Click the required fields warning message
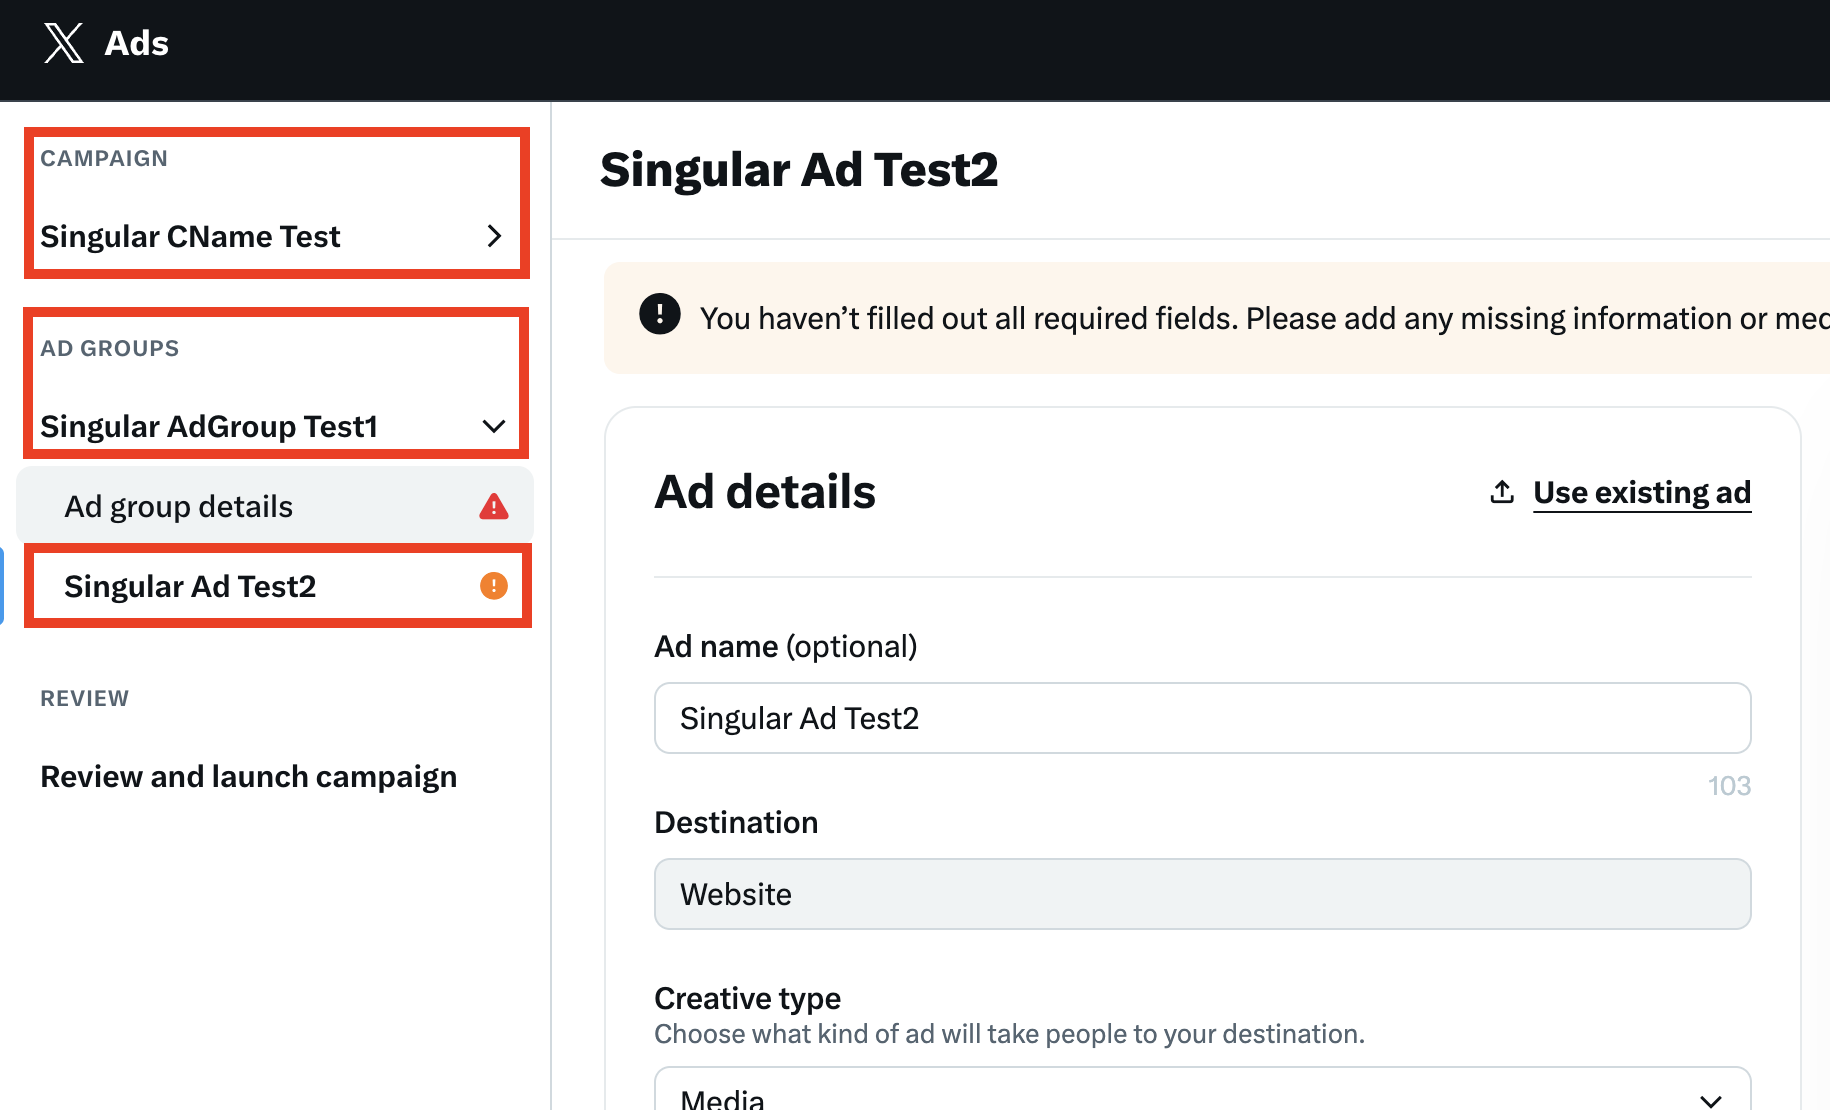This screenshot has width=1830, height=1110. tap(1265, 318)
